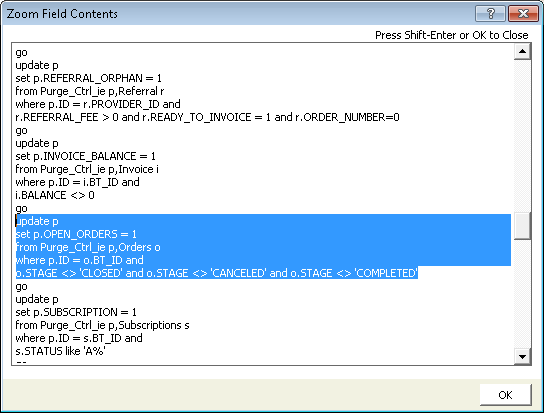
Task: Click the set p.SUBSCRIPTION = 1 line
Action: click(x=76, y=312)
